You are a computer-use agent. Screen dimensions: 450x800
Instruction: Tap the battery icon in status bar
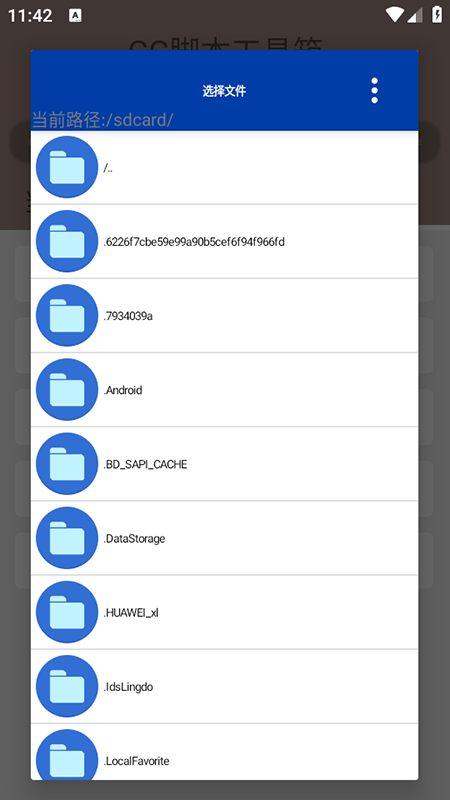click(437, 14)
